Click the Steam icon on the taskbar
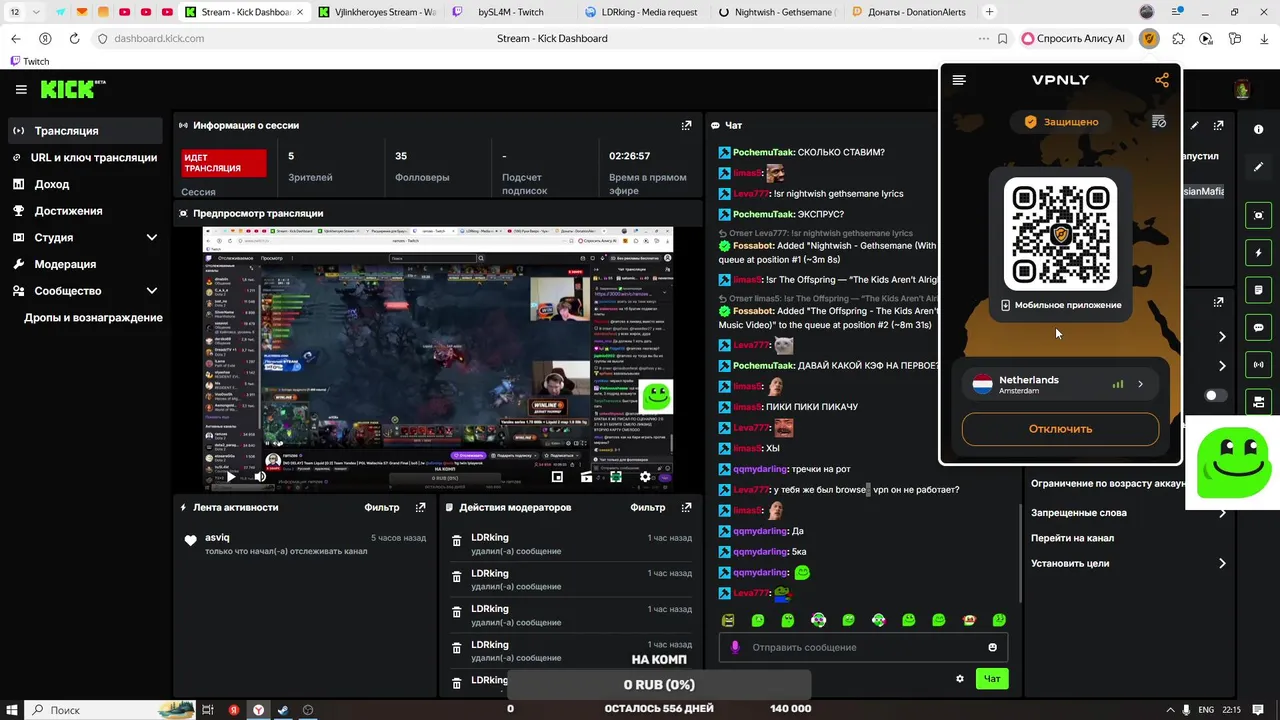 (283, 710)
